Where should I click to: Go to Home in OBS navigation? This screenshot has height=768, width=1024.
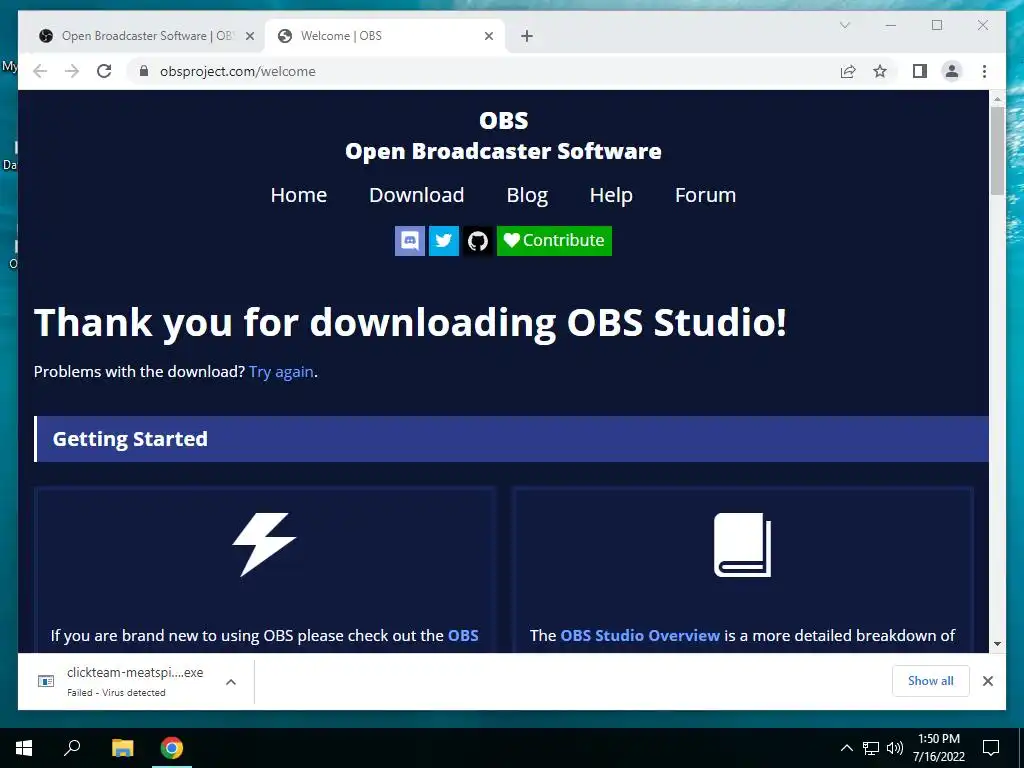pos(298,195)
